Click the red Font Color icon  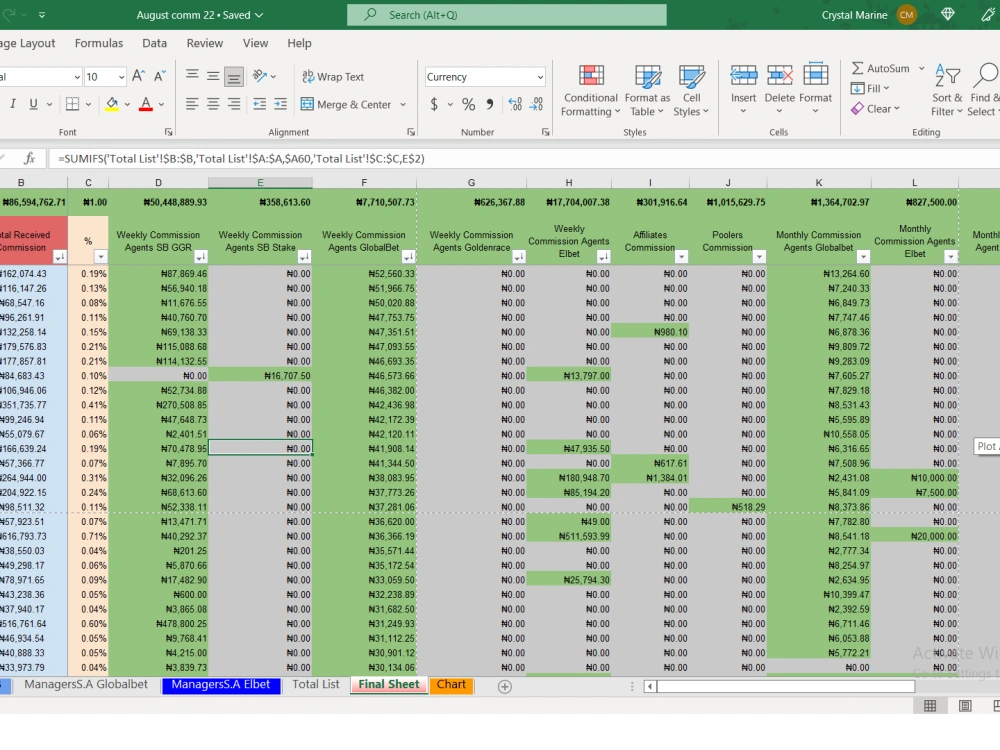146,104
